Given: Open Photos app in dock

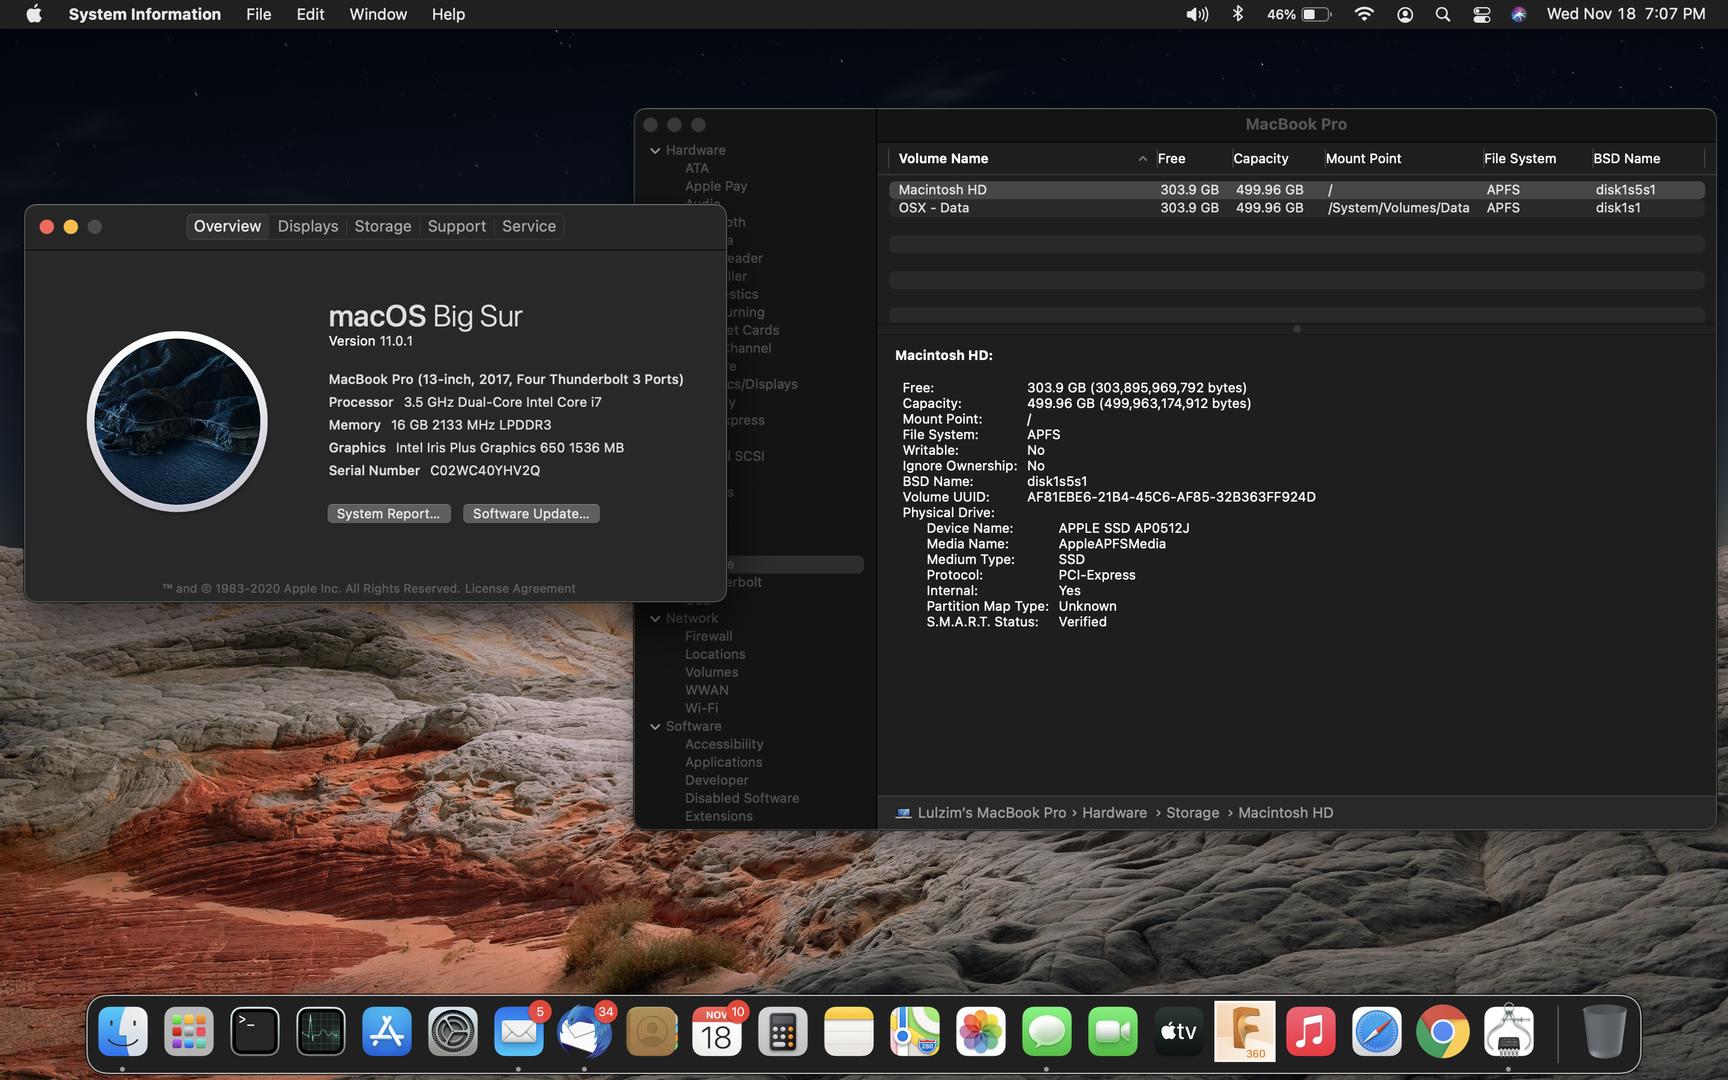Looking at the screenshot, I should tap(981, 1031).
